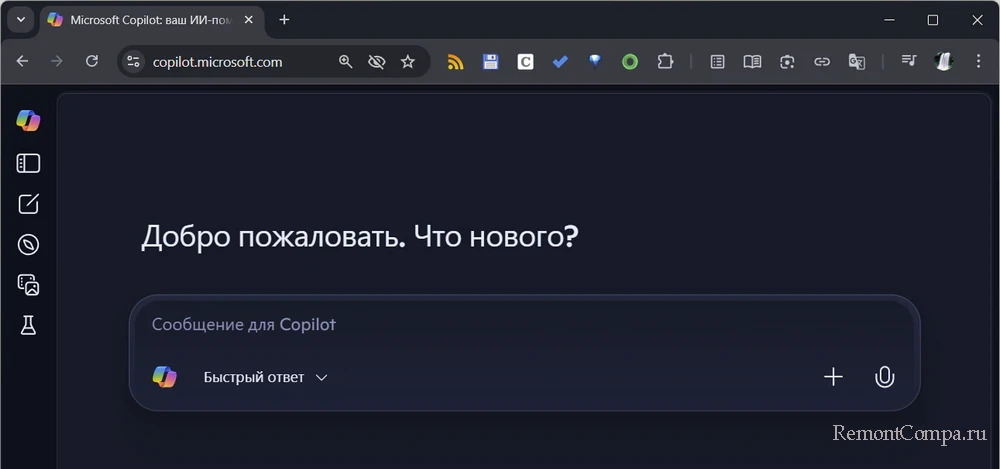The image size is (1000, 469).
Task: Open the Extensions puzzle piece icon
Action: (x=664, y=62)
